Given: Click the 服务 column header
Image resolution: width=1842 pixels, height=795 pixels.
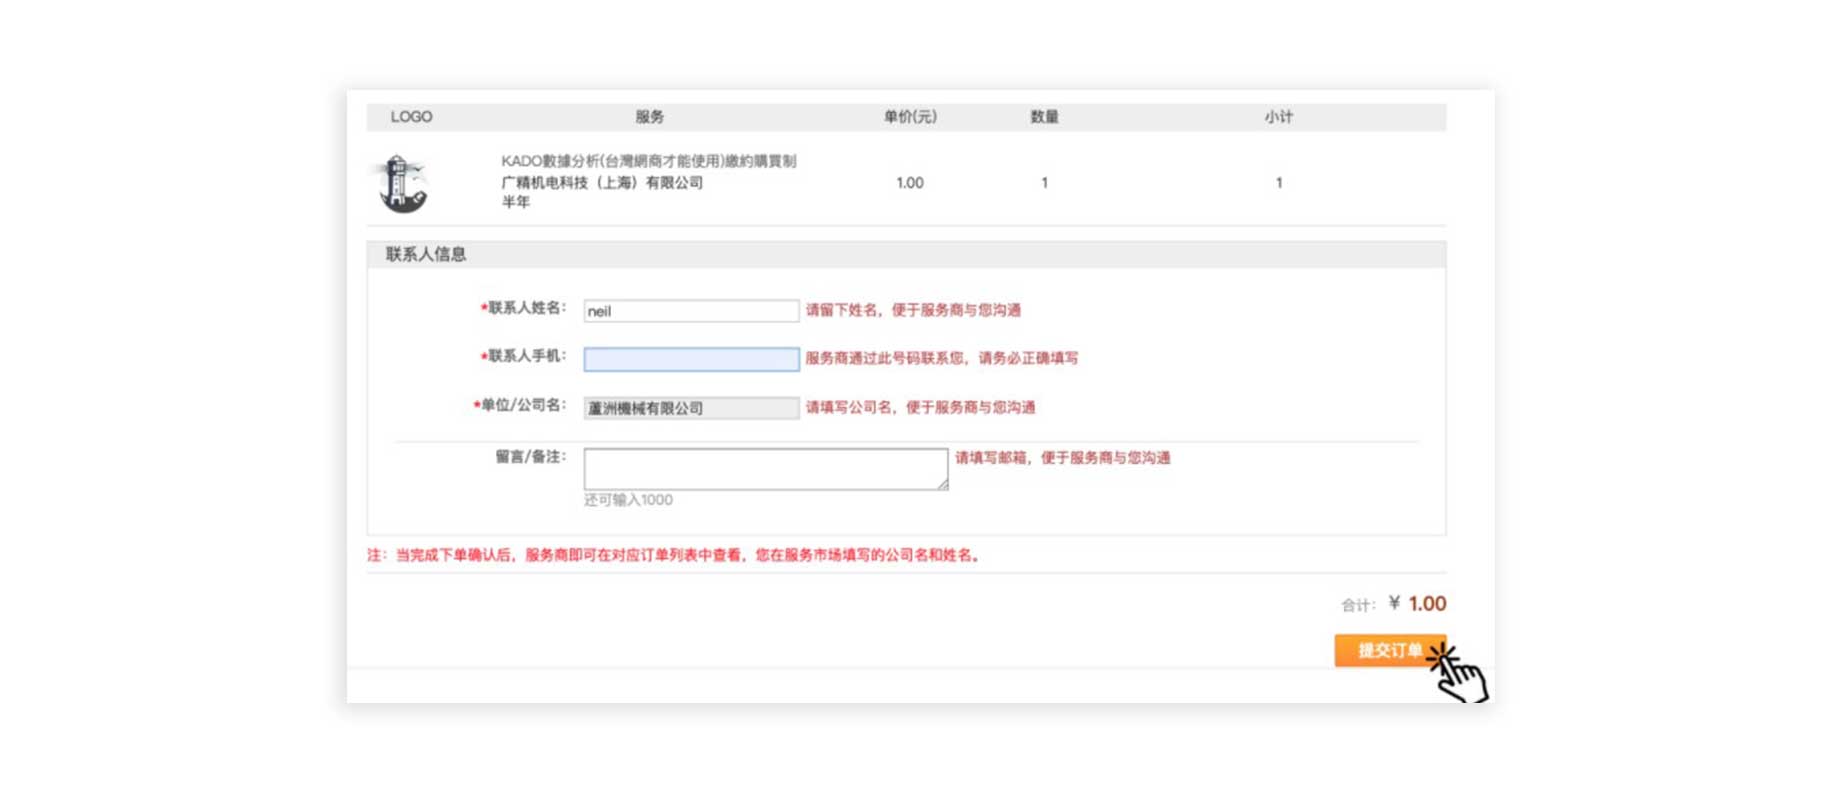Looking at the screenshot, I should point(650,117).
